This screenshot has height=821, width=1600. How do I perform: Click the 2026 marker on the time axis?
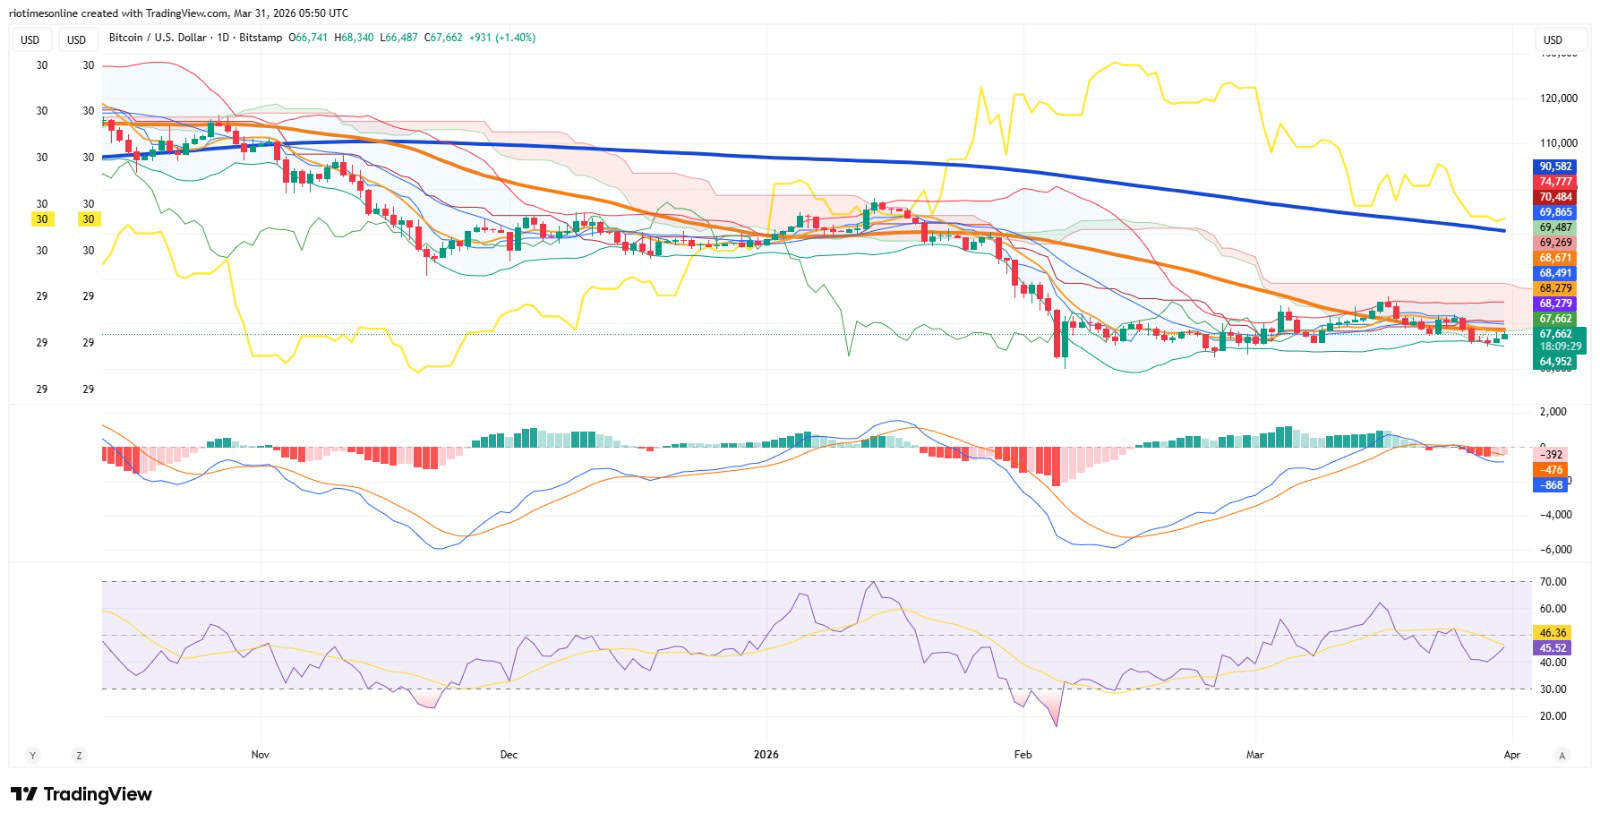[x=766, y=754]
